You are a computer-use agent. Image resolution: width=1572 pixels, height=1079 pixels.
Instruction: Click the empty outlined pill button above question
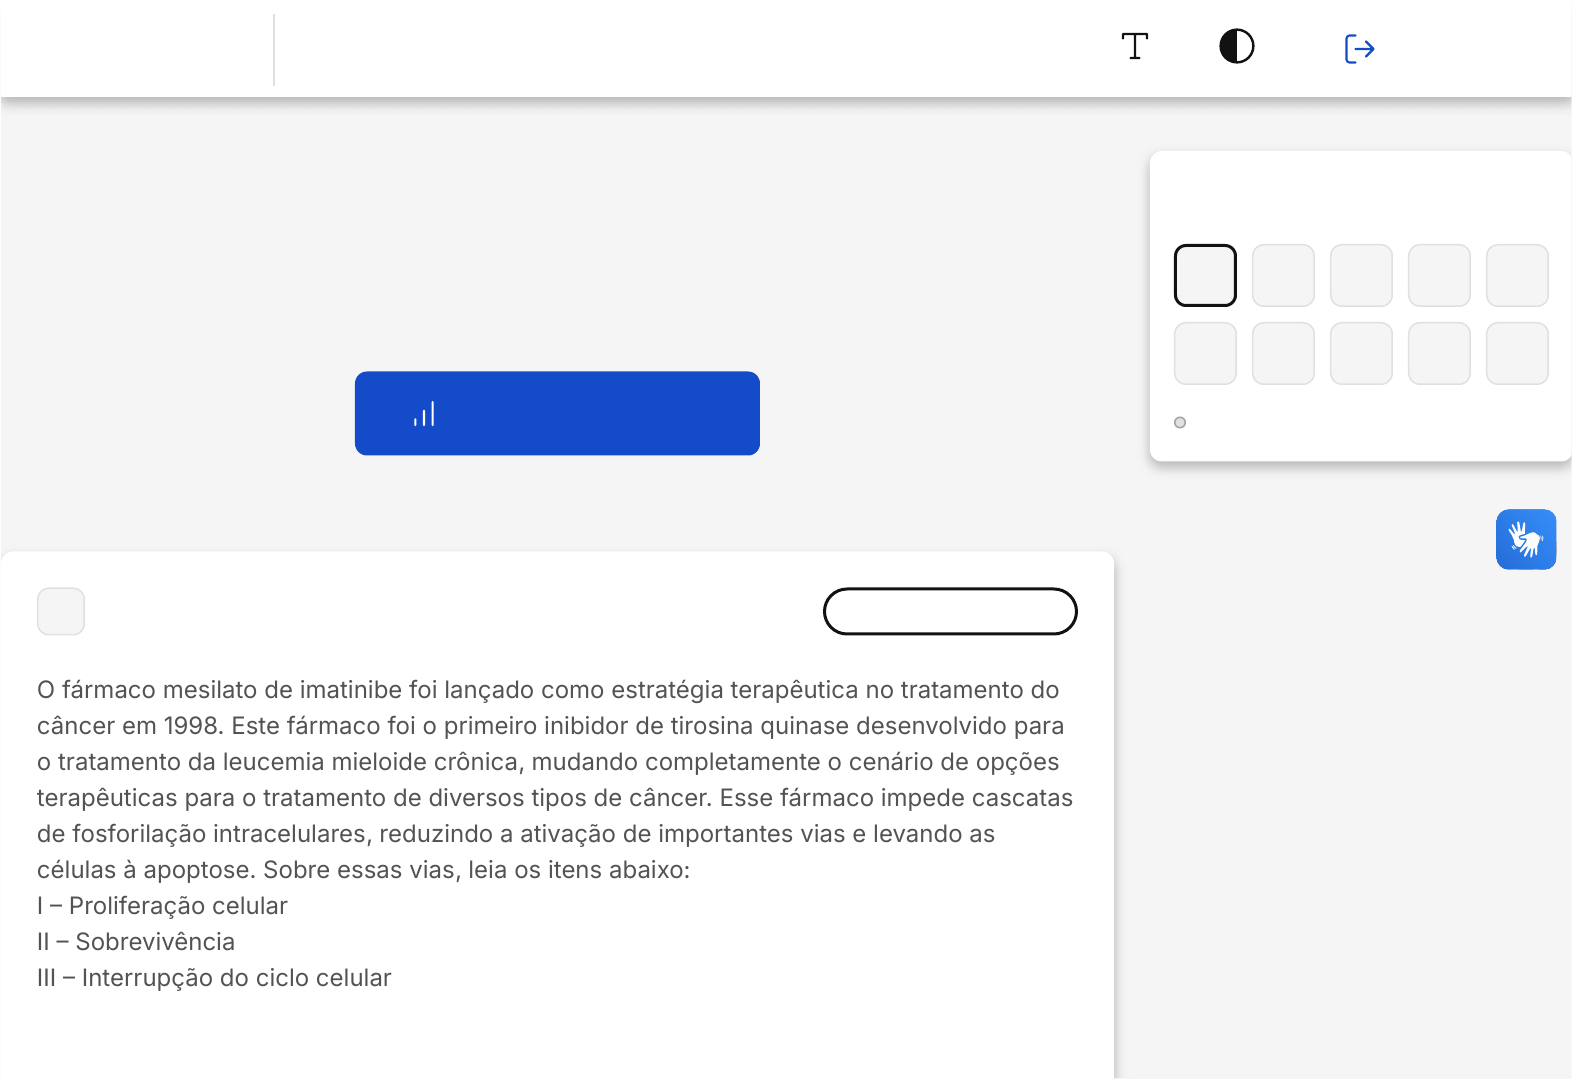[949, 611]
